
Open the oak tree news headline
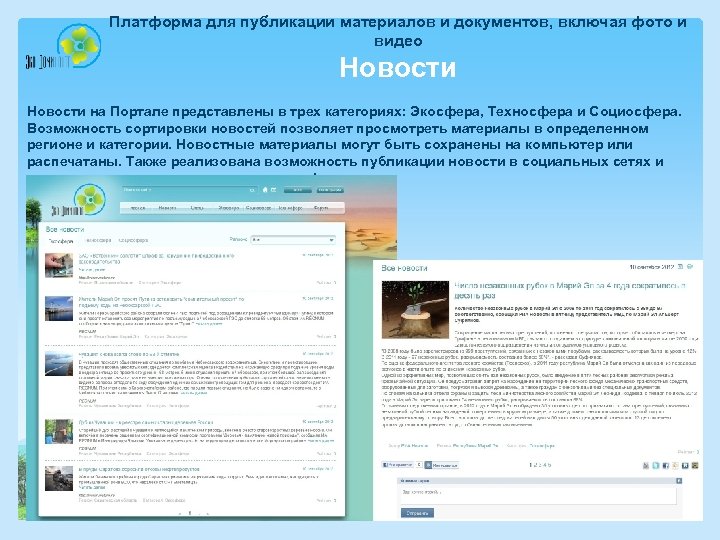146,422
